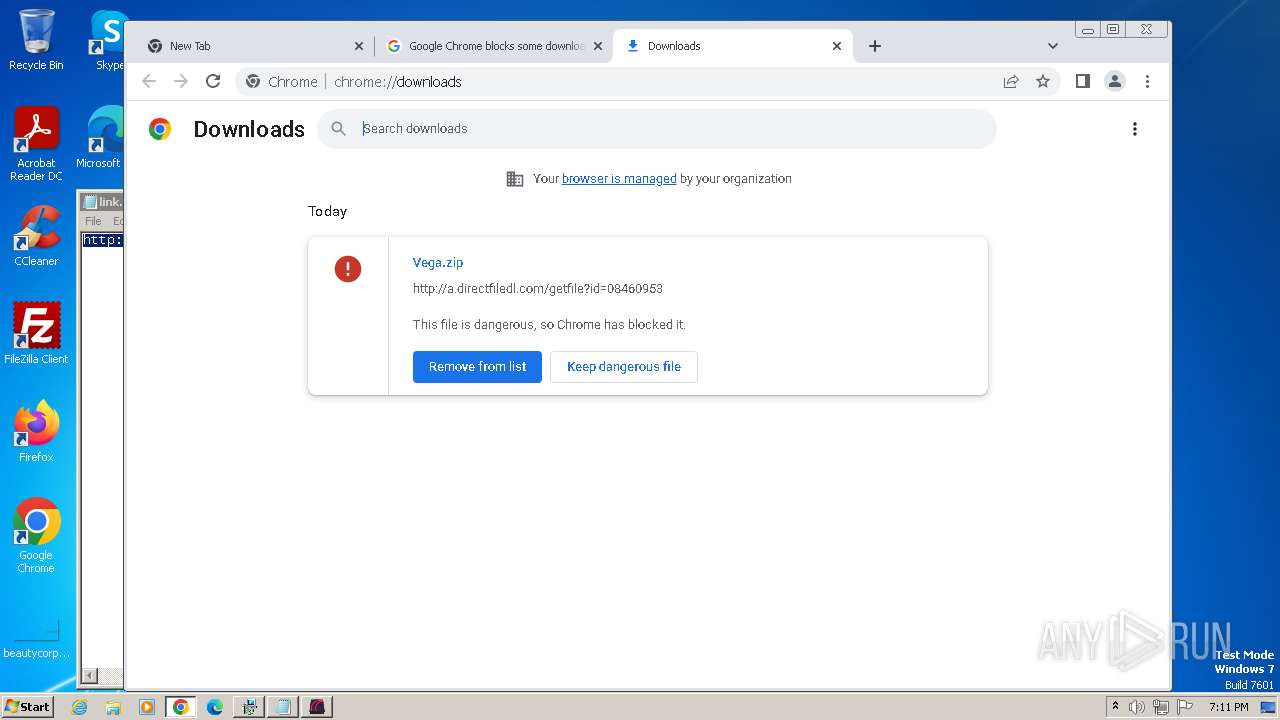Viewport: 1280px width, 720px height.
Task: Click the organization building icon
Action: tap(515, 179)
